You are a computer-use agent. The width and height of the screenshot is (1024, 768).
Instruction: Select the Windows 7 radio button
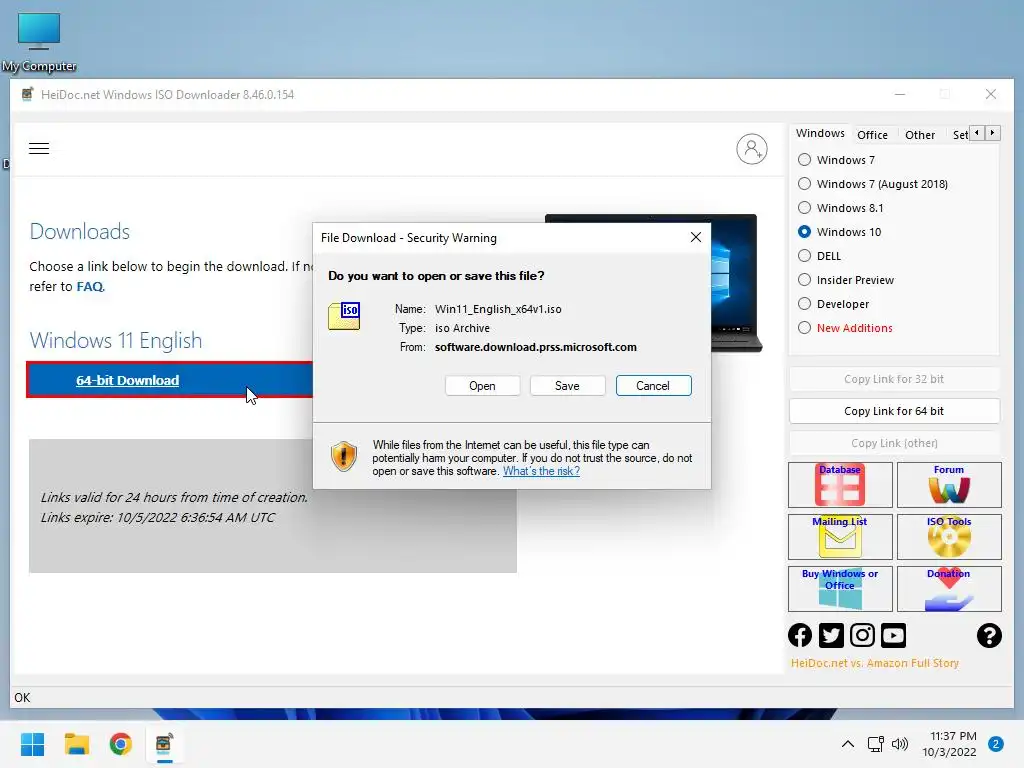tap(805, 160)
